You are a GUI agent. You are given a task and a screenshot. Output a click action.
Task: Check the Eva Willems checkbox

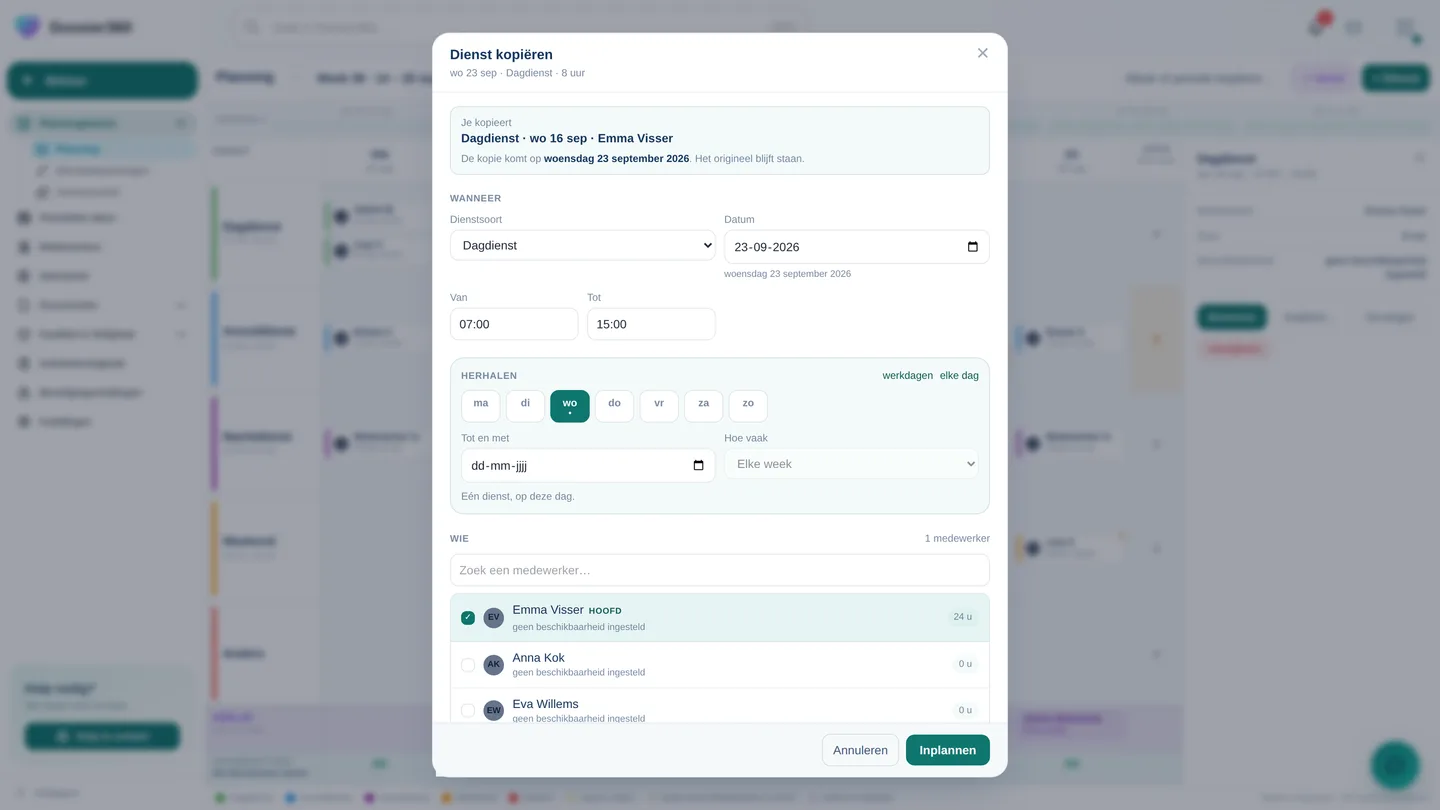[468, 711]
